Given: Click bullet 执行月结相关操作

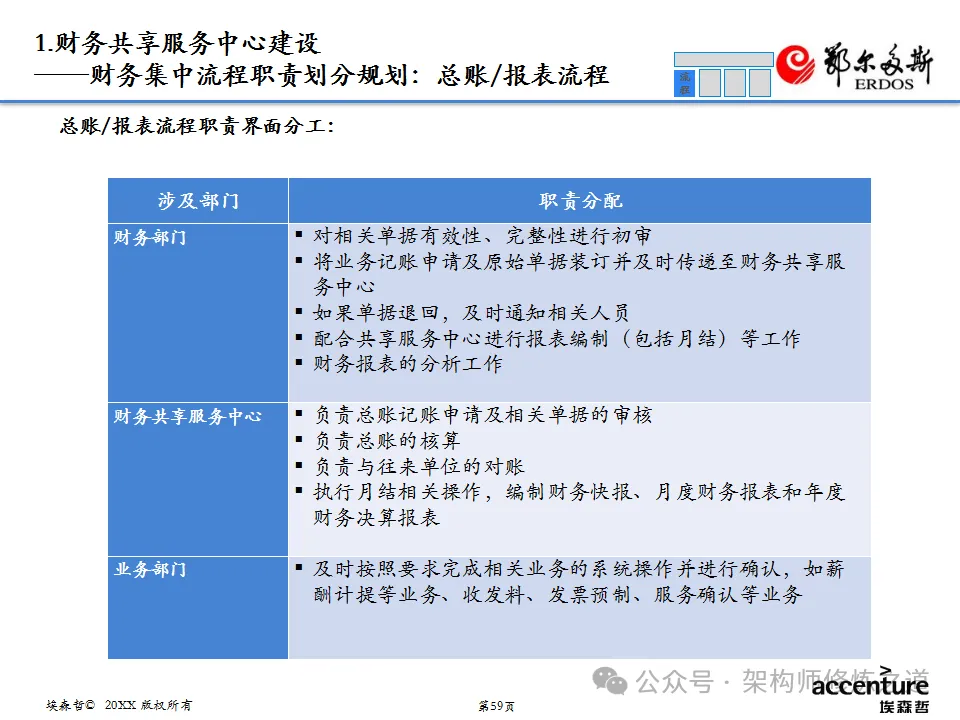Looking at the screenshot, I should [579, 504].
